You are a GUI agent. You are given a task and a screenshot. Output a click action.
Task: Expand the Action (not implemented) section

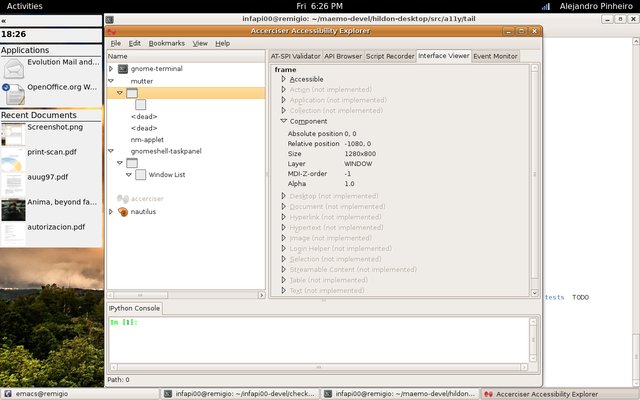pos(284,89)
